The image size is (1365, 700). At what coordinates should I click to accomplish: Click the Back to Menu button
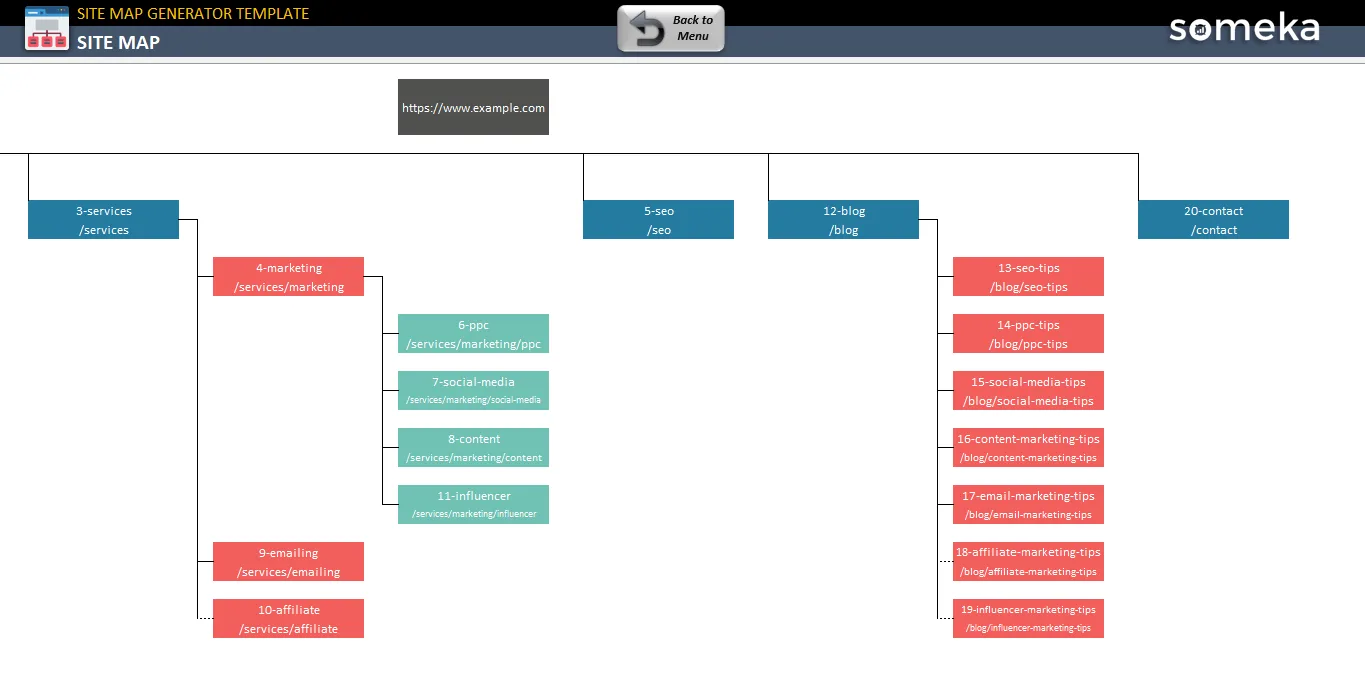[x=671, y=28]
